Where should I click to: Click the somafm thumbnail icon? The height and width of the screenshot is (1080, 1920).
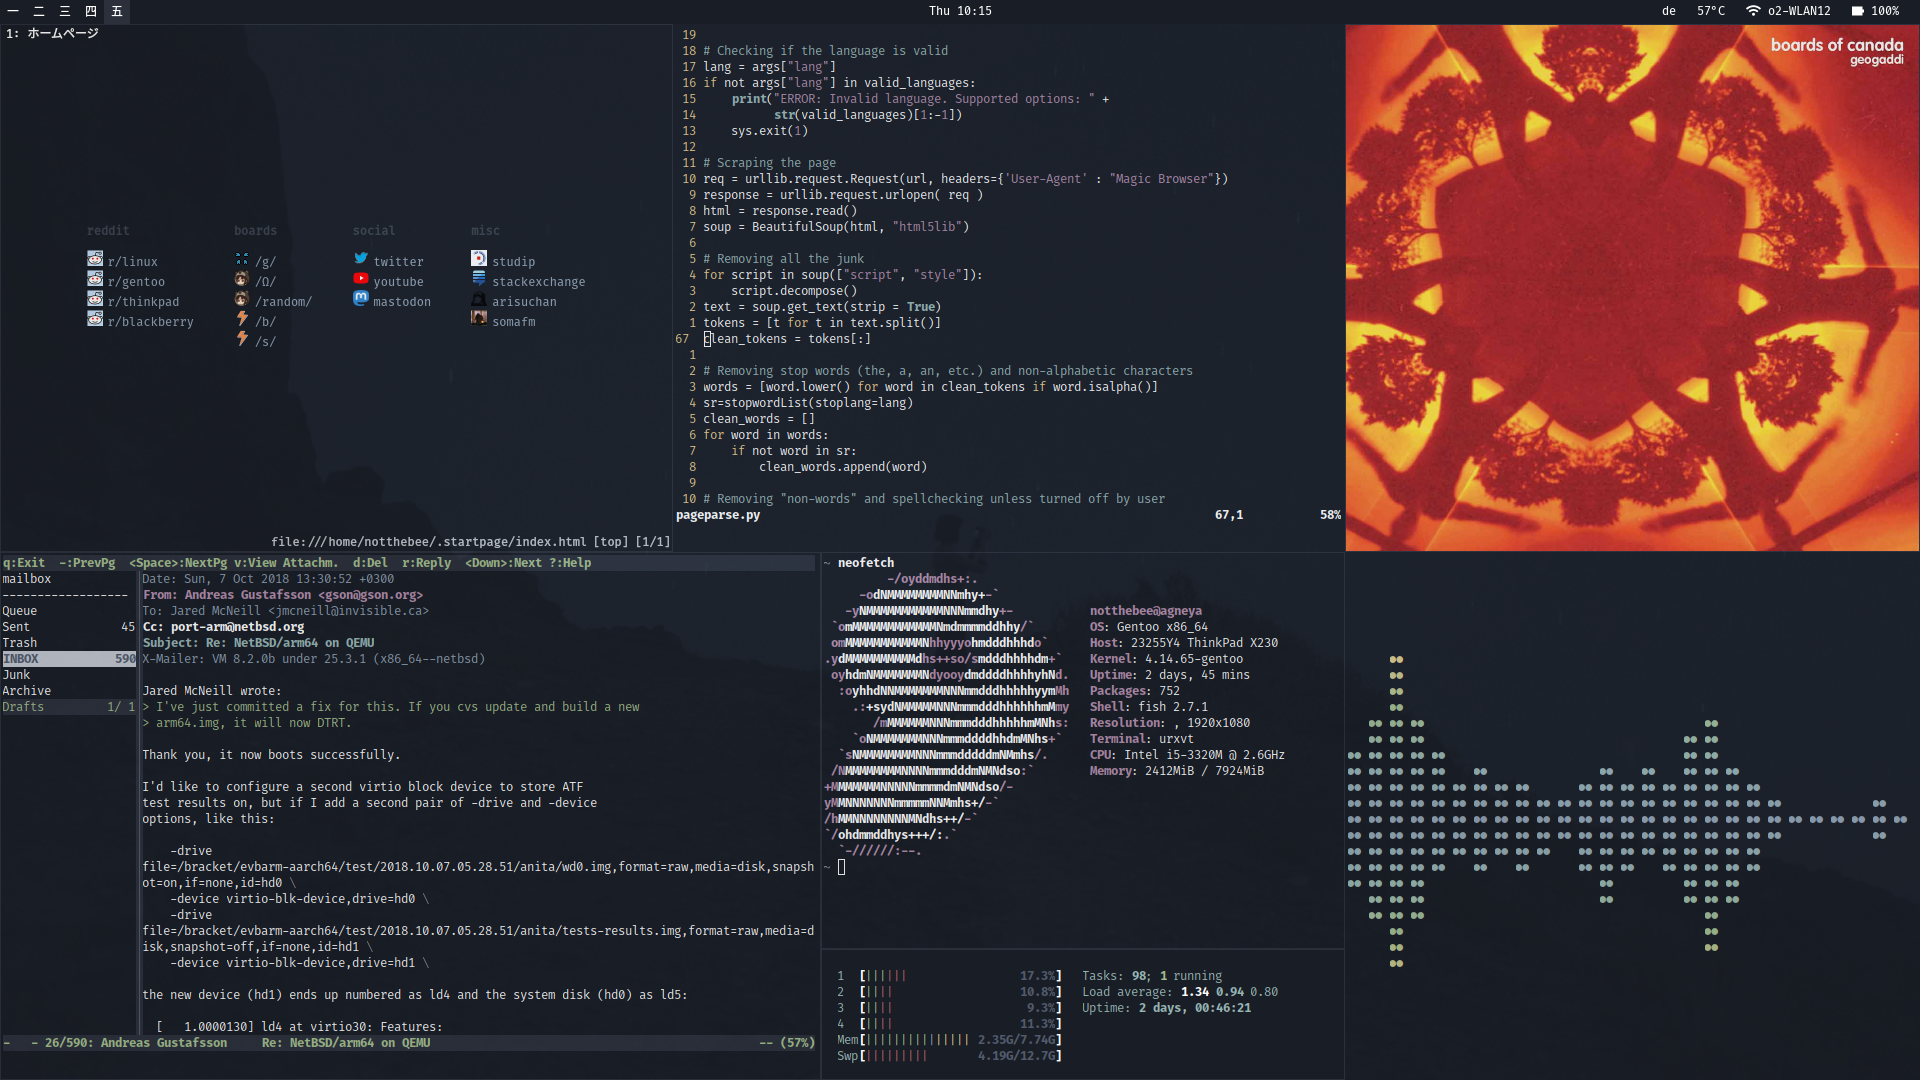pos(479,319)
